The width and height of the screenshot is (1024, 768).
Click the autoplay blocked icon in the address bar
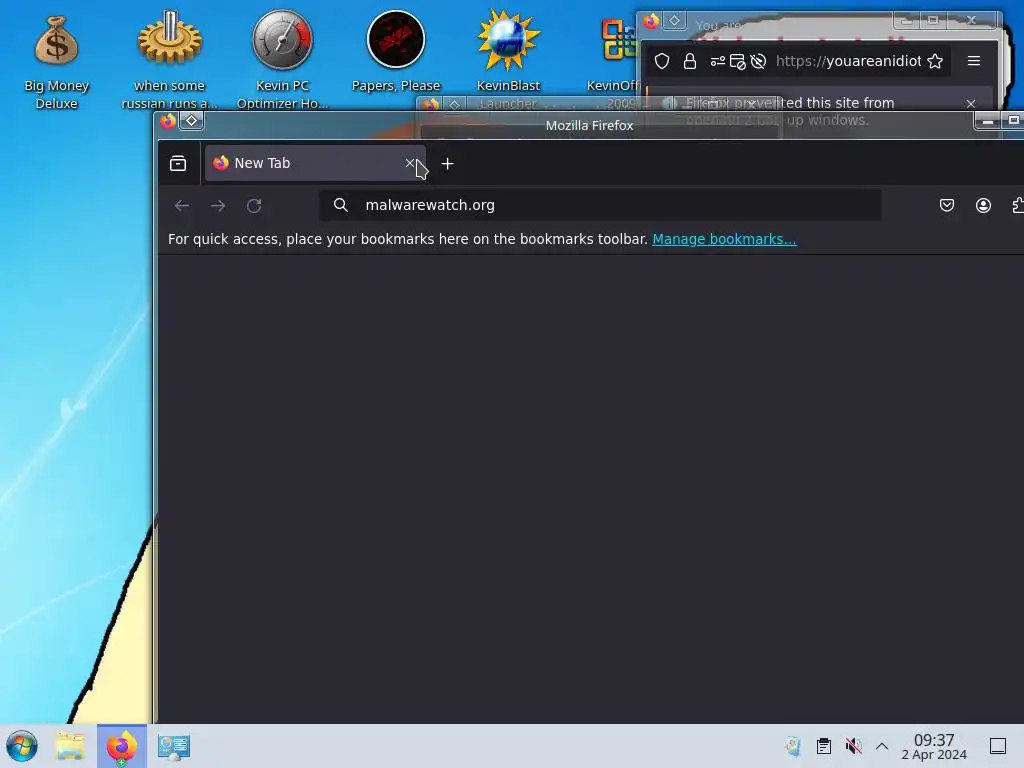[x=758, y=61]
